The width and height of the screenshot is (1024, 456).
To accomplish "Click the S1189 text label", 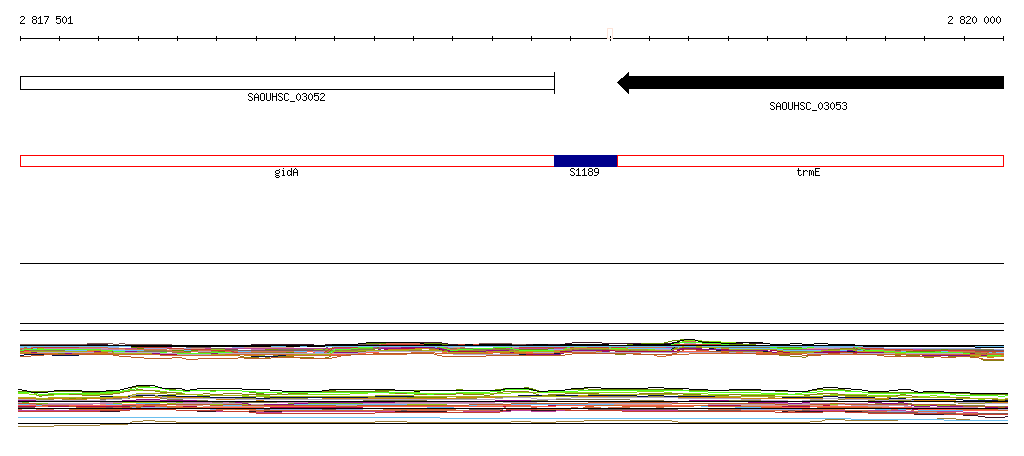I will point(584,173).
